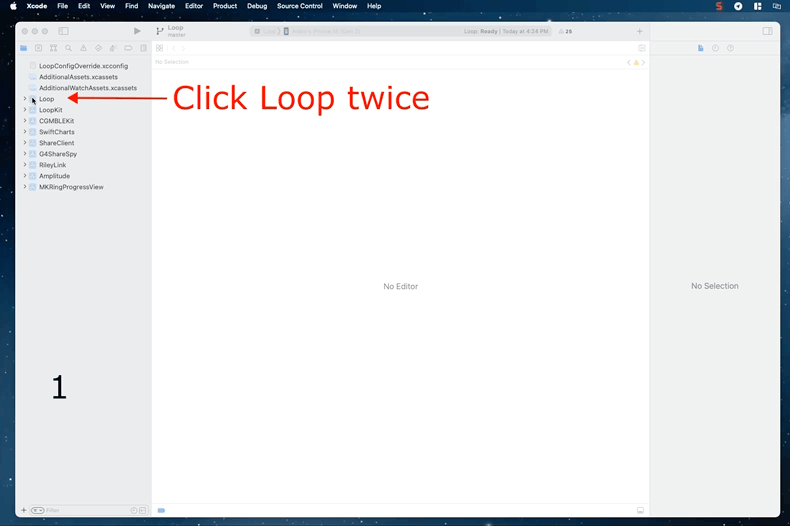790x526 pixels.
Task: Open the Debug menu
Action: point(257,6)
